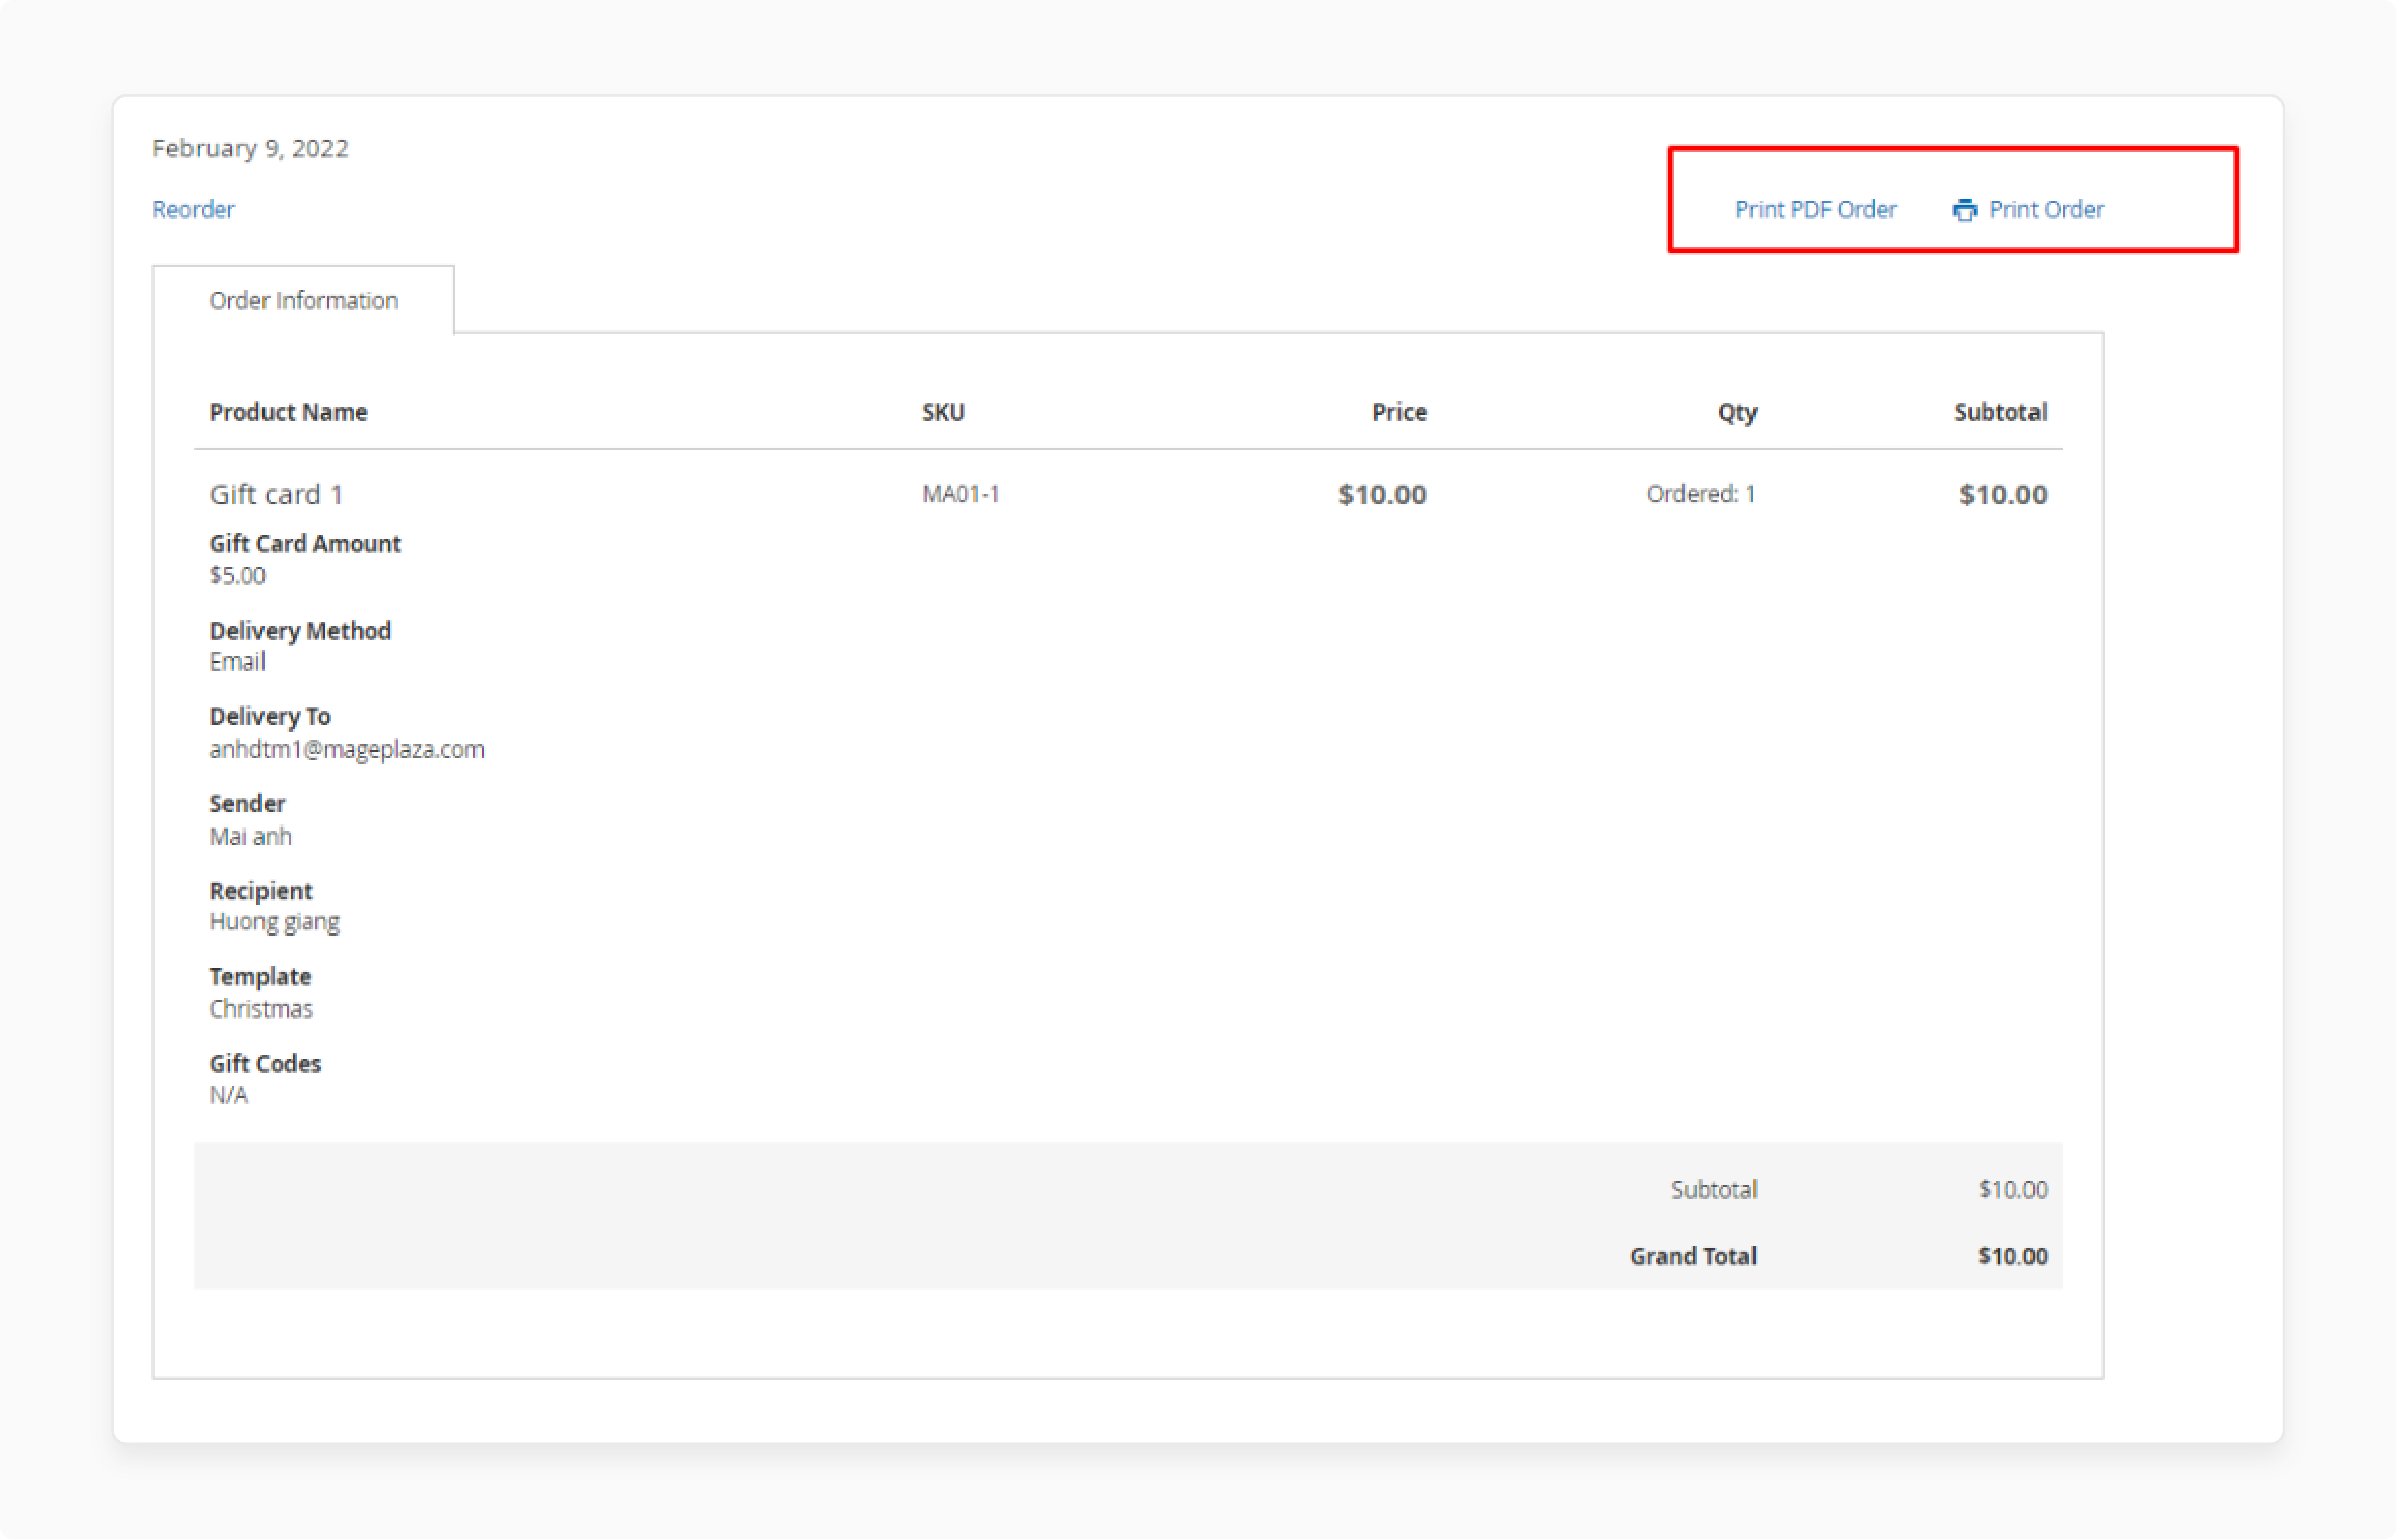Click the Price column header
2397x1540 pixels.
point(1399,412)
